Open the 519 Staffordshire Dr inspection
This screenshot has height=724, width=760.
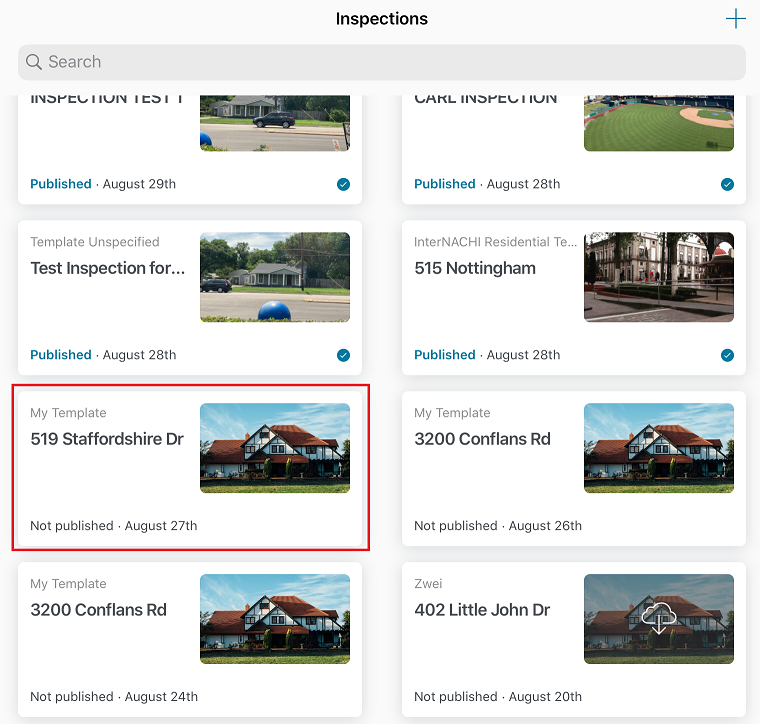coord(107,439)
